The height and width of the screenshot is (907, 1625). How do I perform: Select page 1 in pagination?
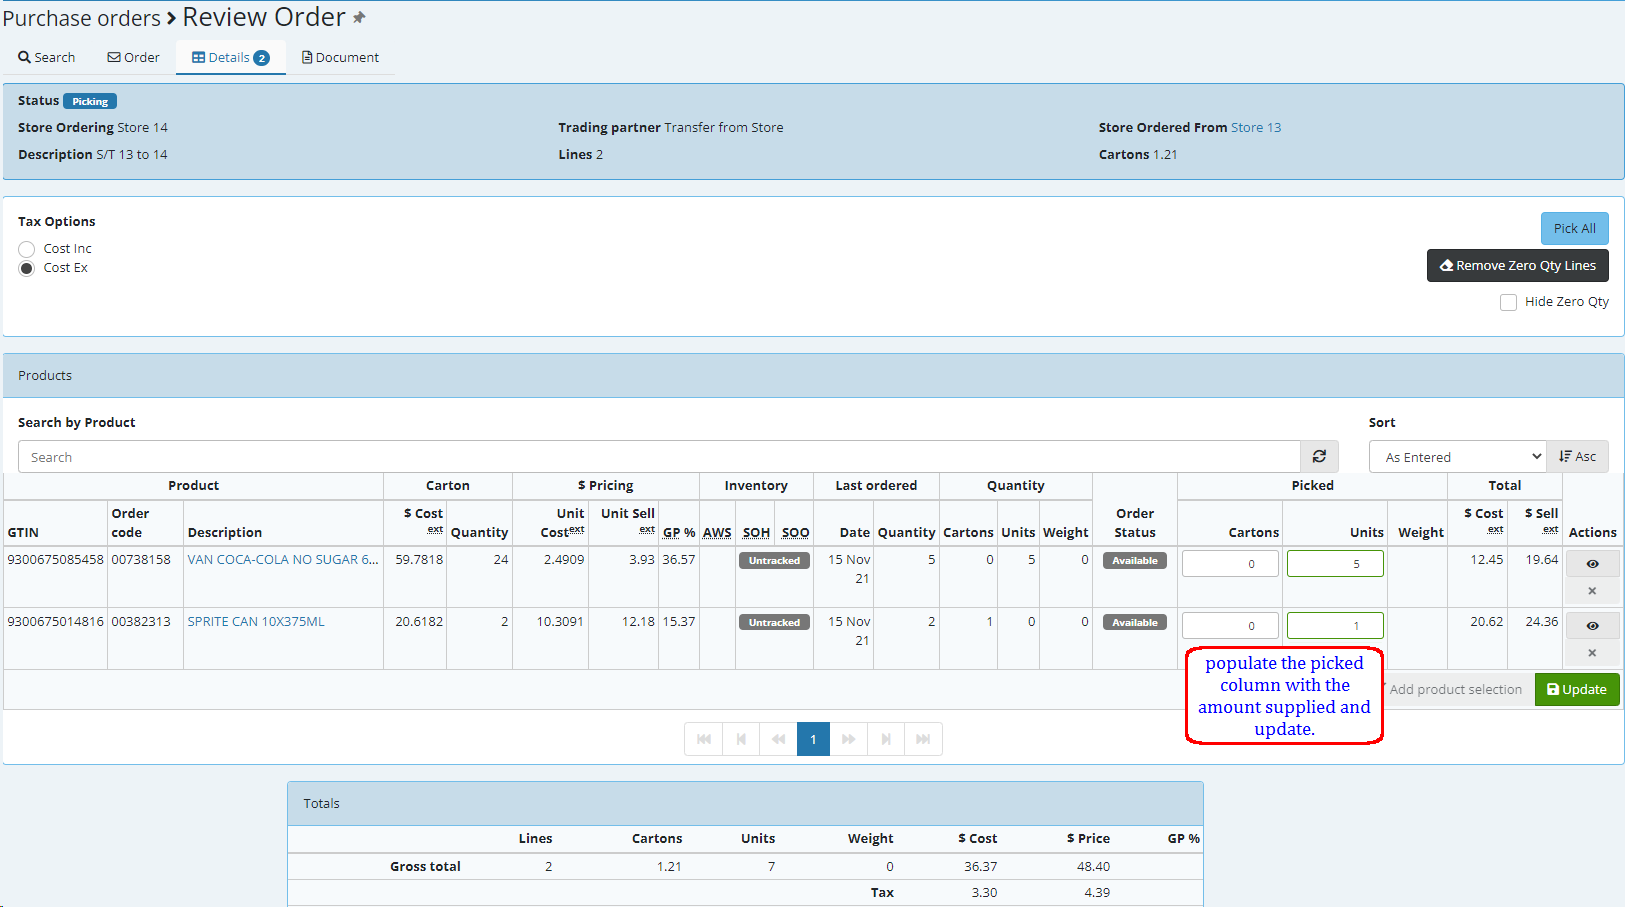pyautogui.click(x=813, y=739)
